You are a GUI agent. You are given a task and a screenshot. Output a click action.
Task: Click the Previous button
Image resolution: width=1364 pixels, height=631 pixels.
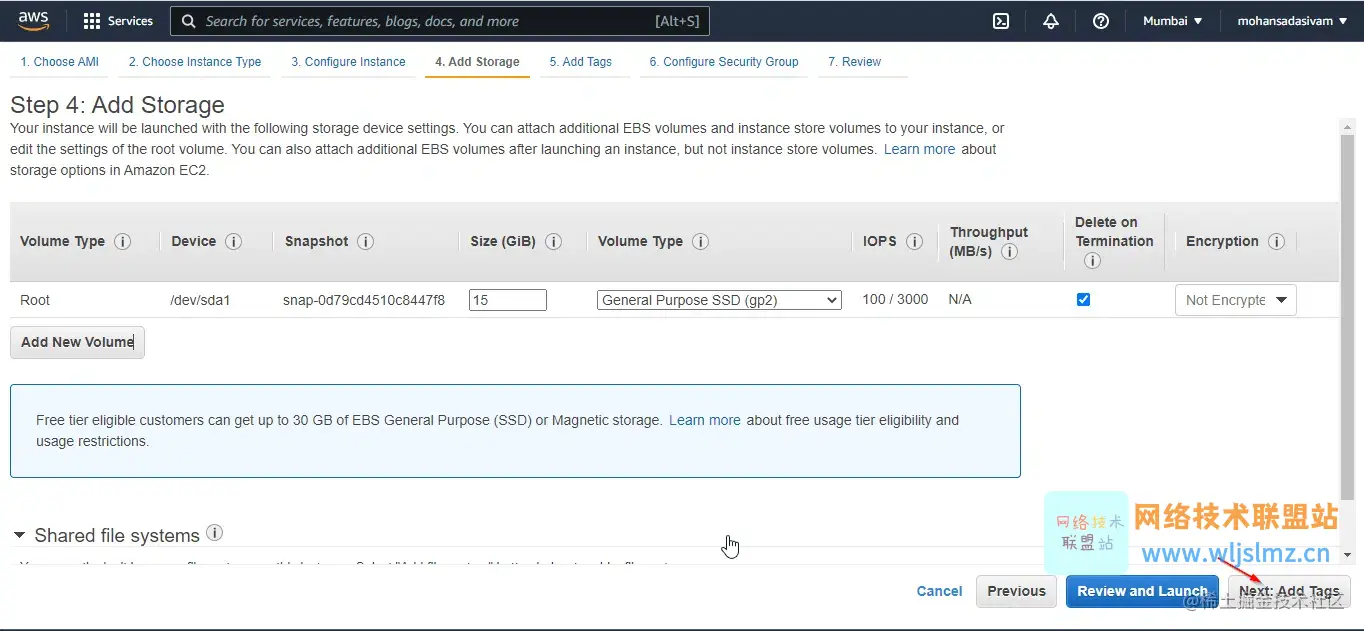point(1017,591)
